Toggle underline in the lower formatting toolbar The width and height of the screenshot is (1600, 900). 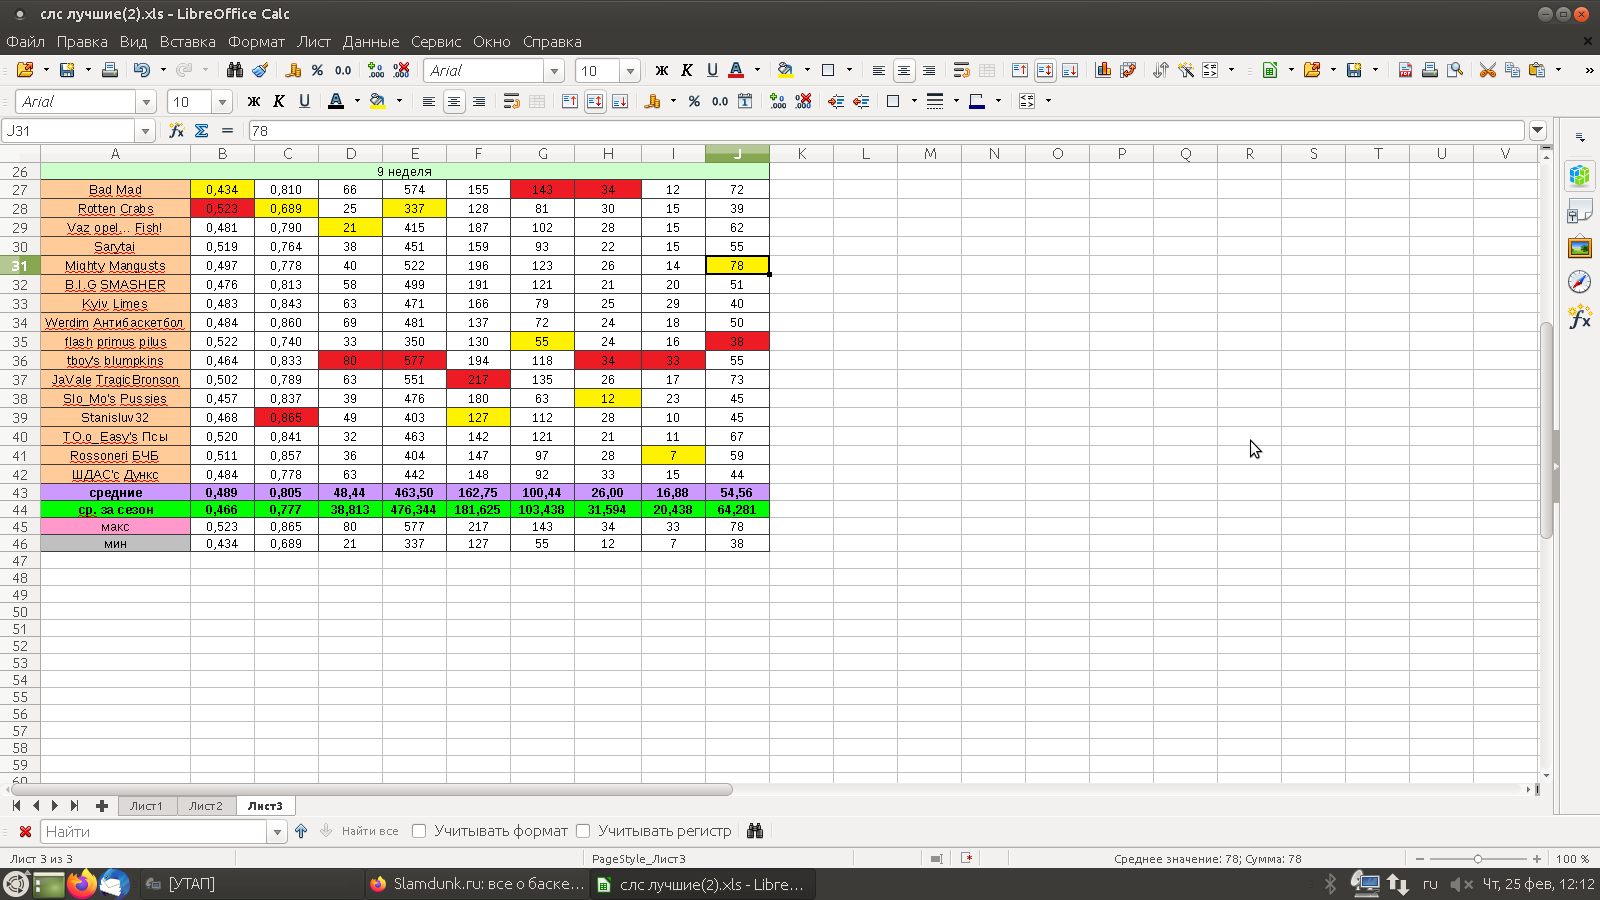(x=304, y=101)
